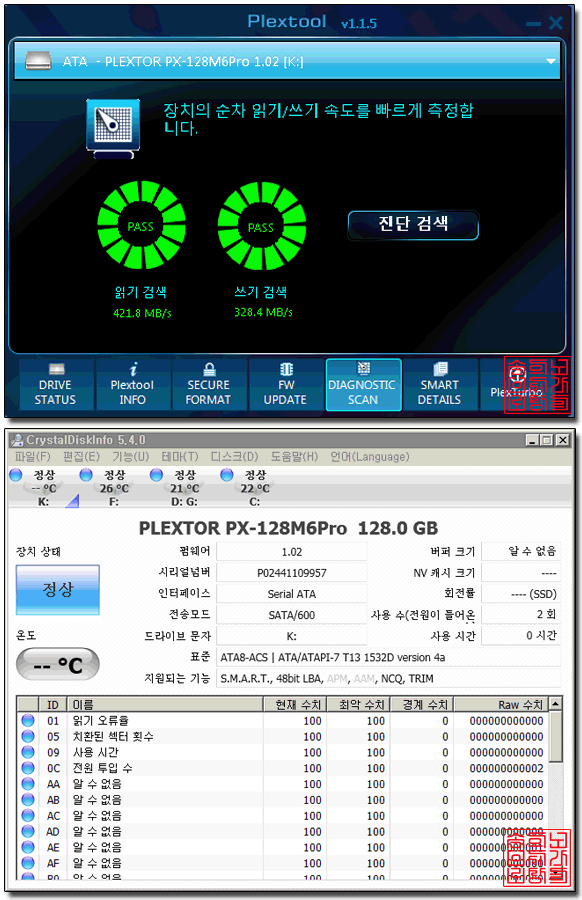Start the 진단 검색 diagnostic scan
Image resolution: width=582 pixels, height=900 pixels.
[413, 224]
